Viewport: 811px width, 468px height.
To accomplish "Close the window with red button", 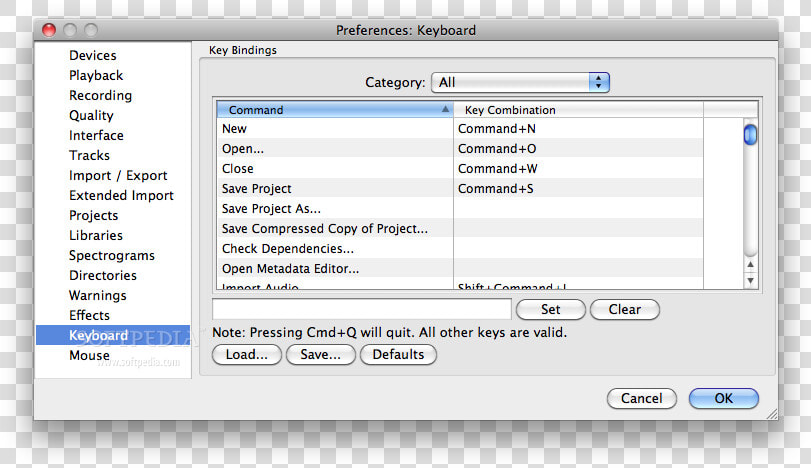I will [49, 30].
